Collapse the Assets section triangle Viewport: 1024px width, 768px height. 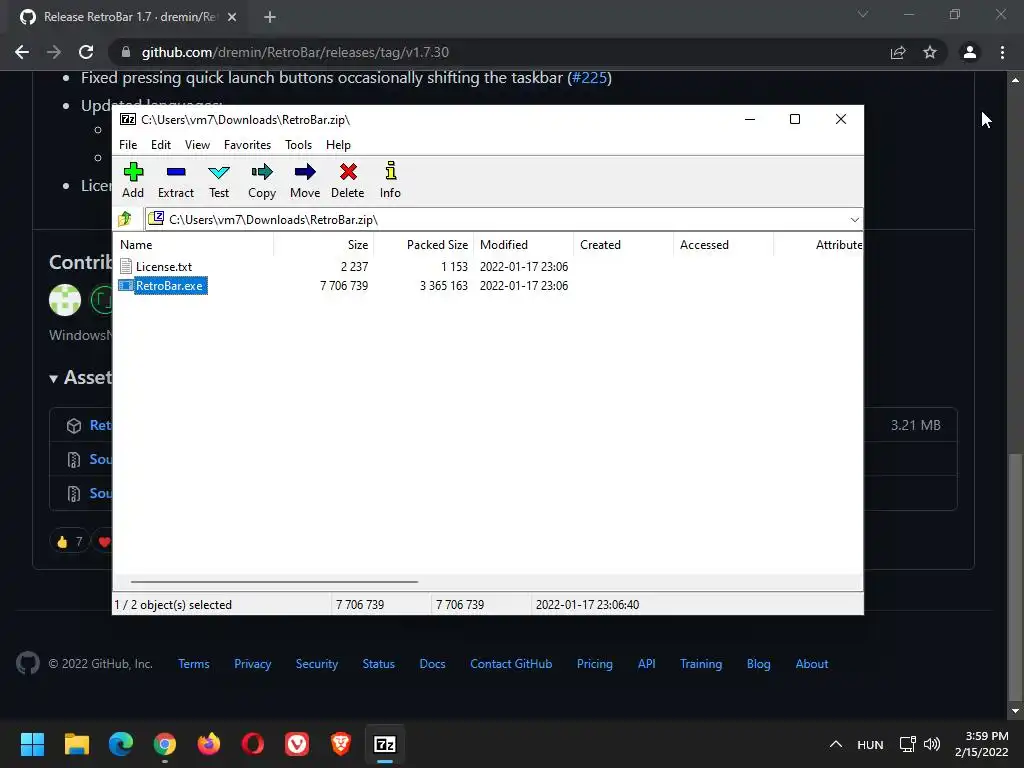54,378
